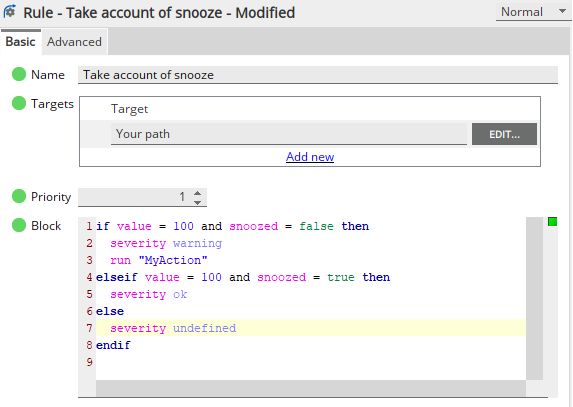
Task: Click the Add new link
Action: pos(310,156)
